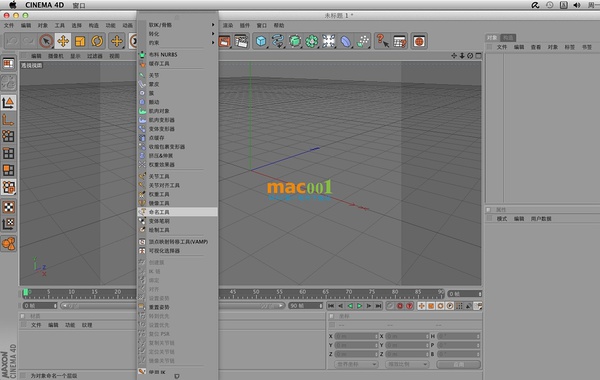
Task: Add a Cube primitive object
Action: [261, 41]
